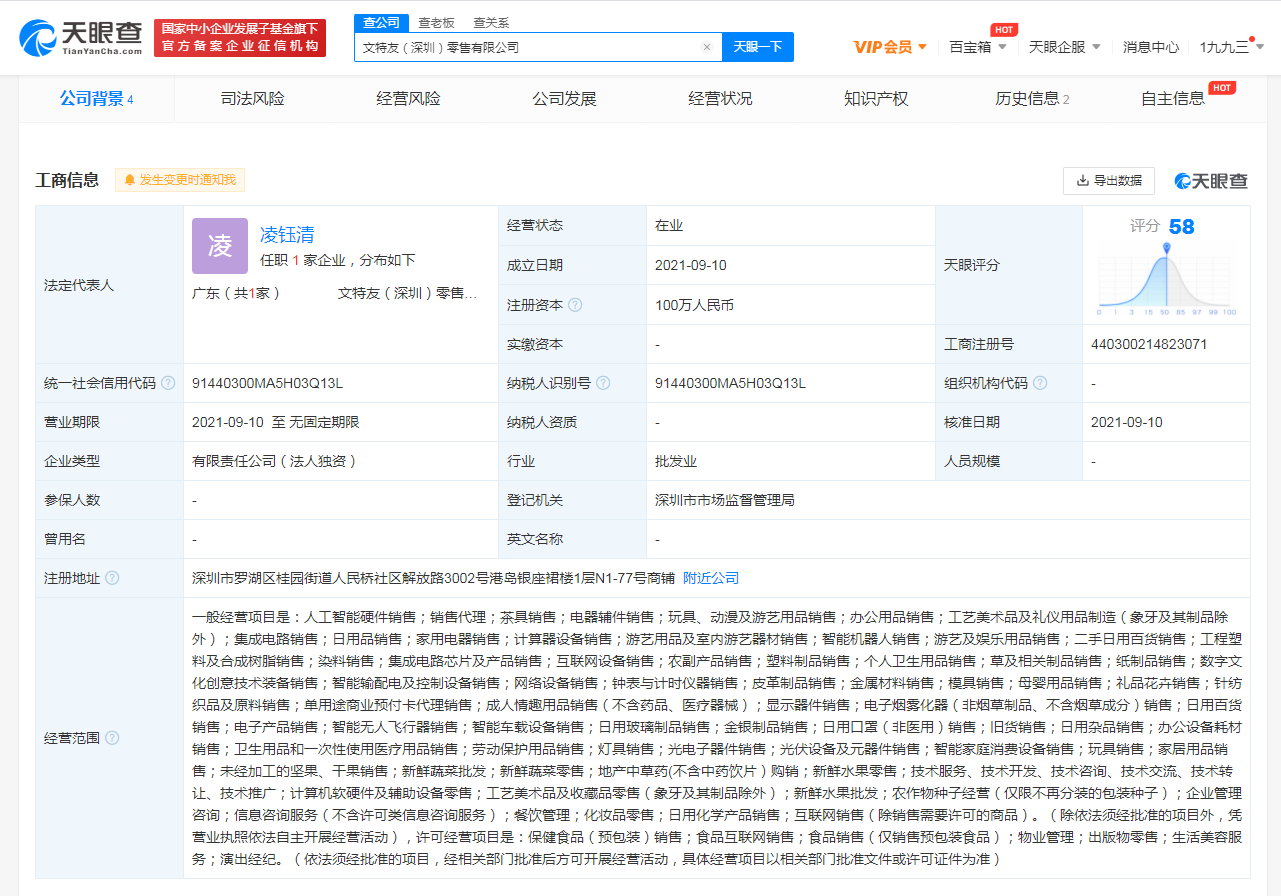Image resolution: width=1281 pixels, height=896 pixels.
Task: Open legal representative 凌钰清 profile link
Action: click(287, 235)
